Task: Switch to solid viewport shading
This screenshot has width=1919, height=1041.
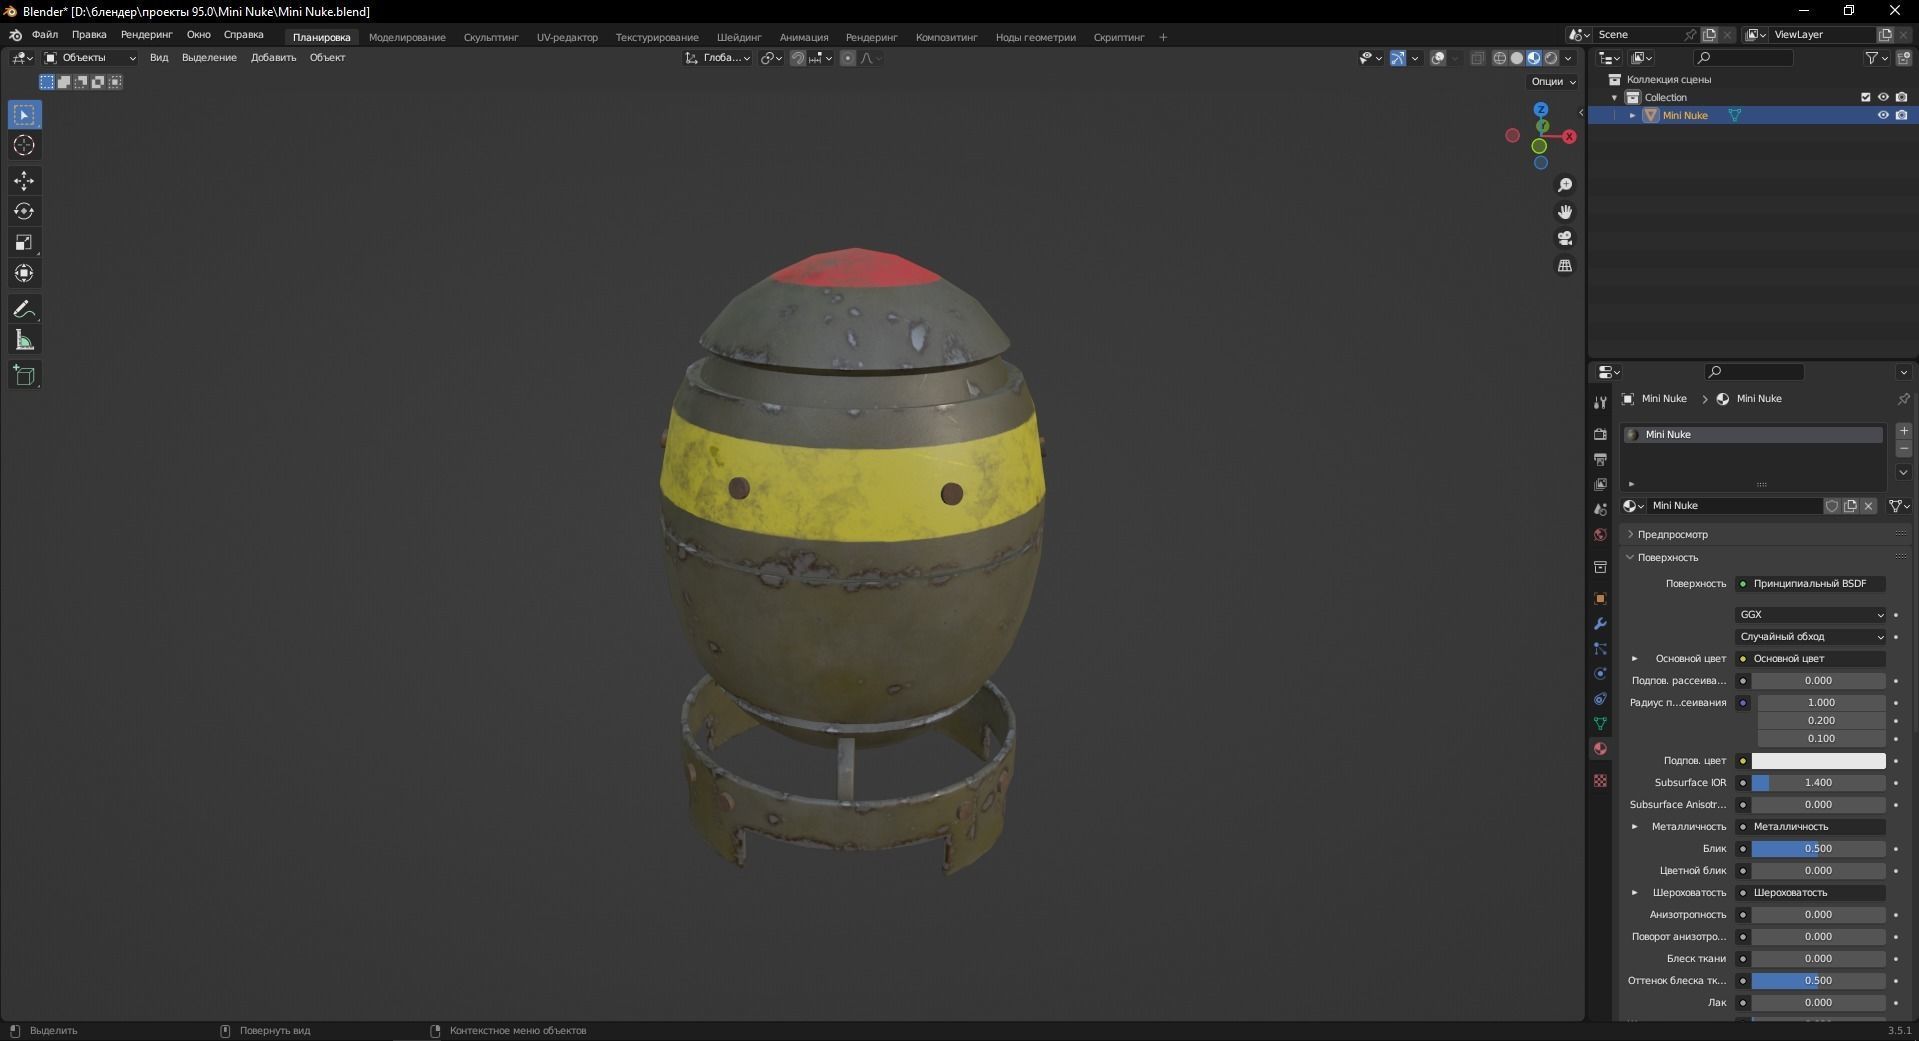Action: click(1517, 58)
